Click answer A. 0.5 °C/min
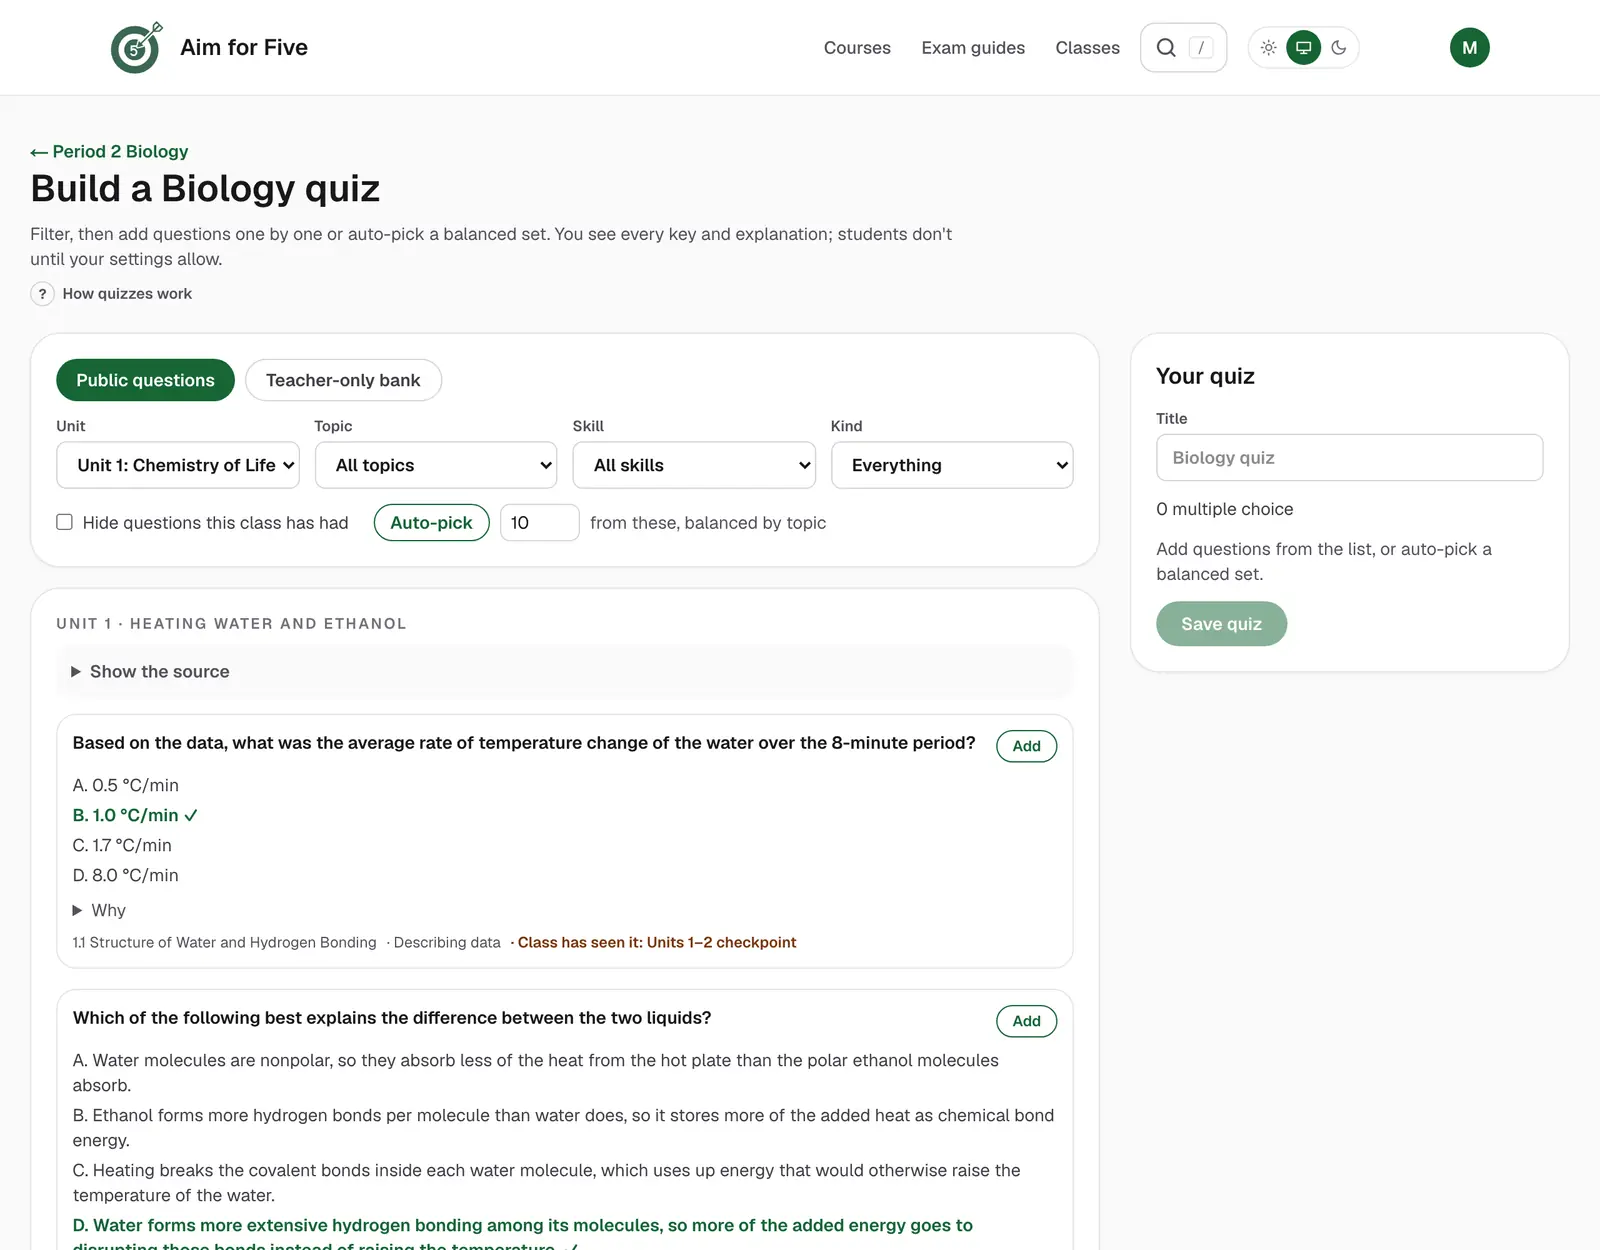Viewport: 1600px width, 1250px height. pos(126,785)
